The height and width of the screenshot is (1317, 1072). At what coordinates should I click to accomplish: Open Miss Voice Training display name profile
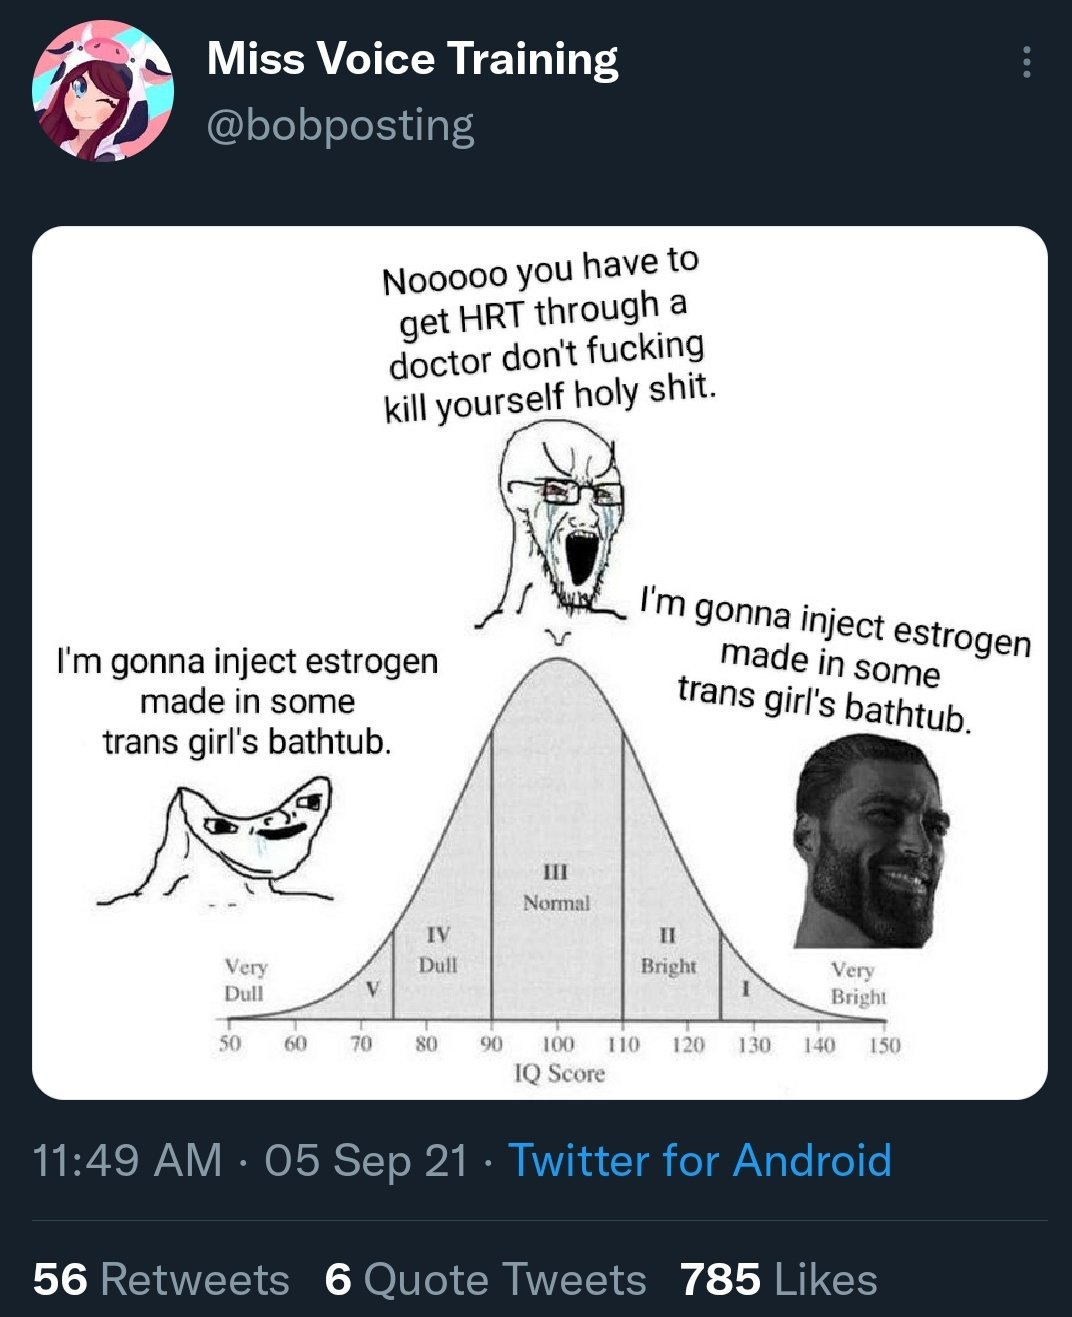pos(412,59)
